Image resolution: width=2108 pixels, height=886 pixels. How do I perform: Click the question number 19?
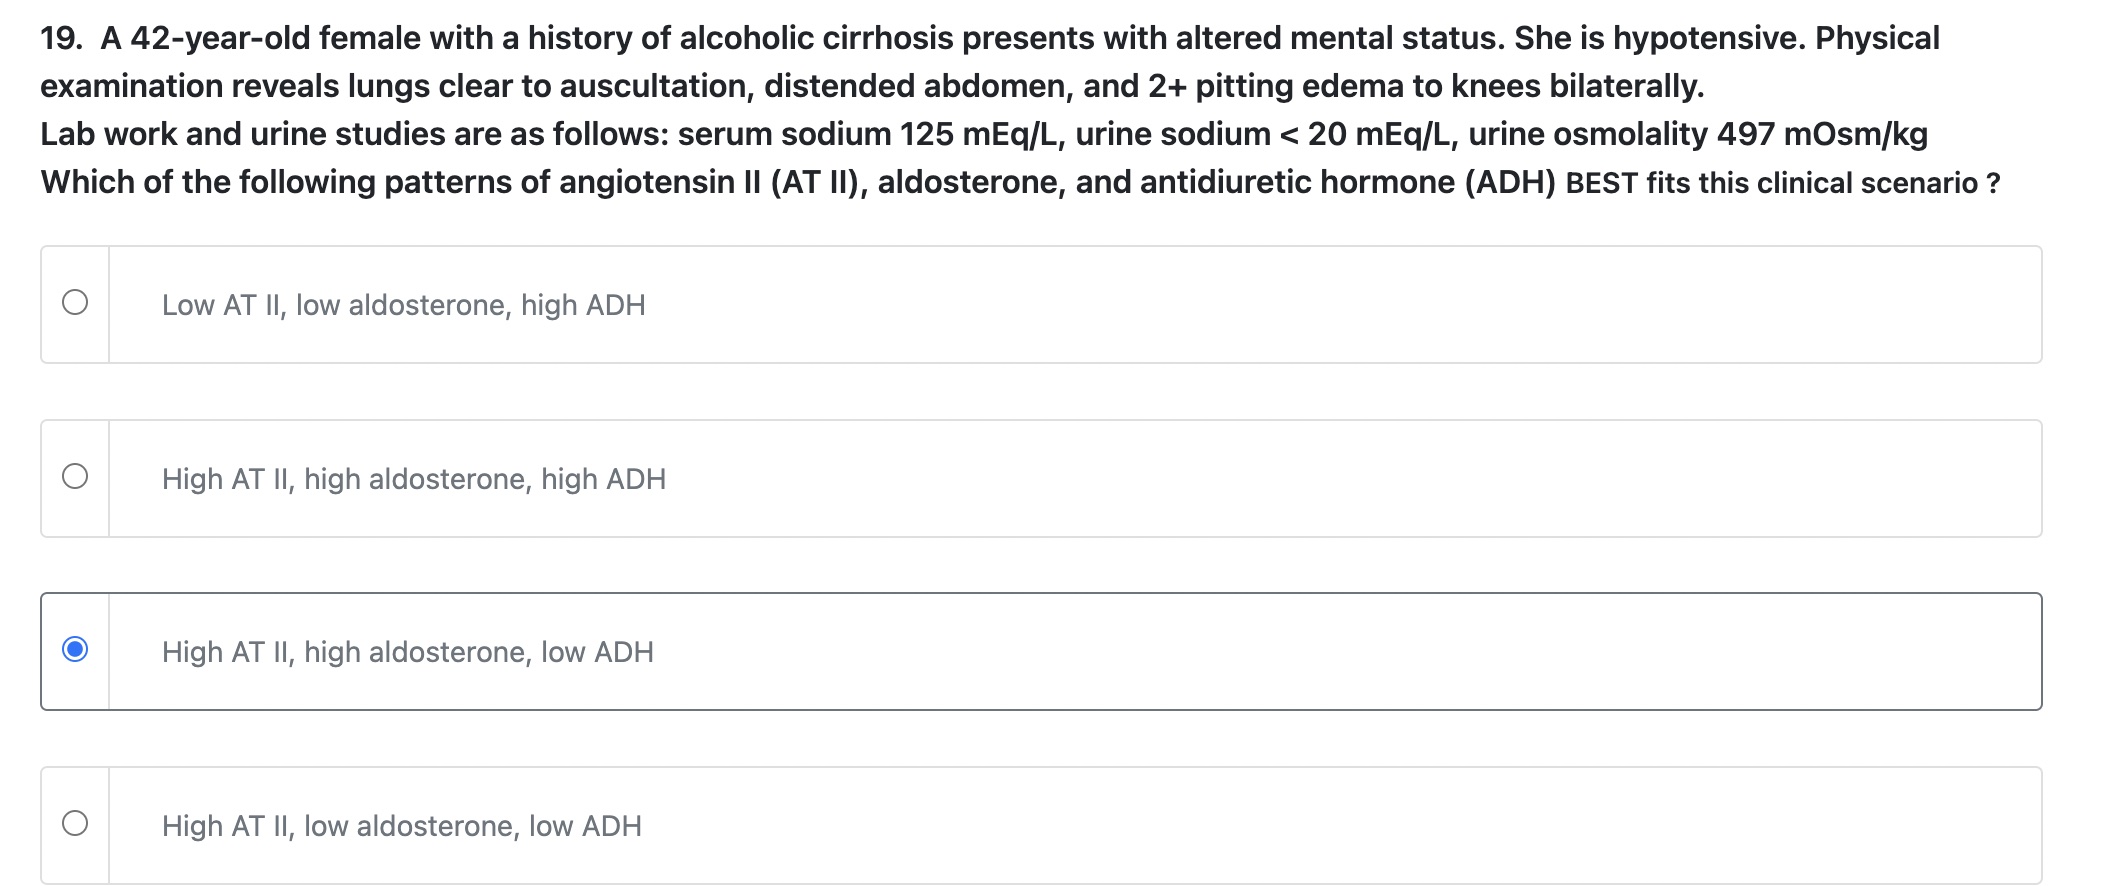[x=60, y=39]
